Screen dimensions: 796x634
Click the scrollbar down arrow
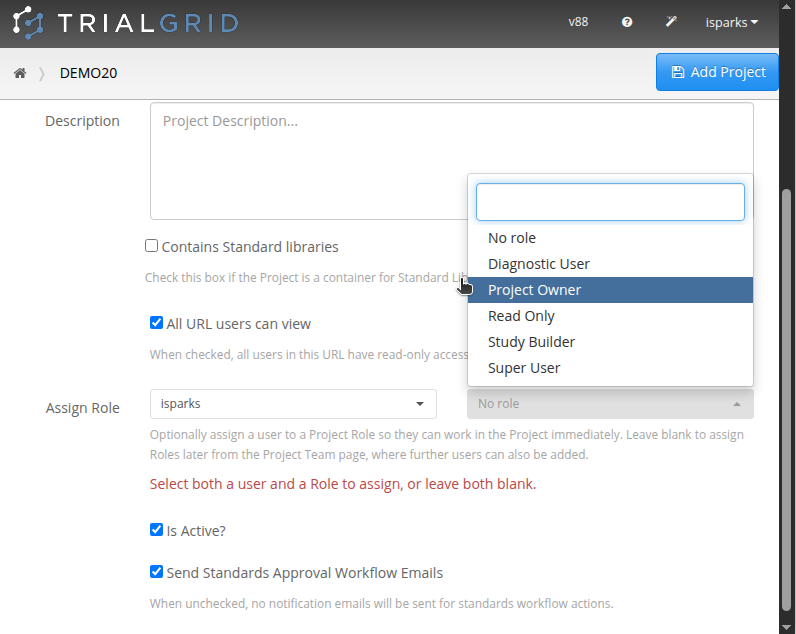point(787,627)
